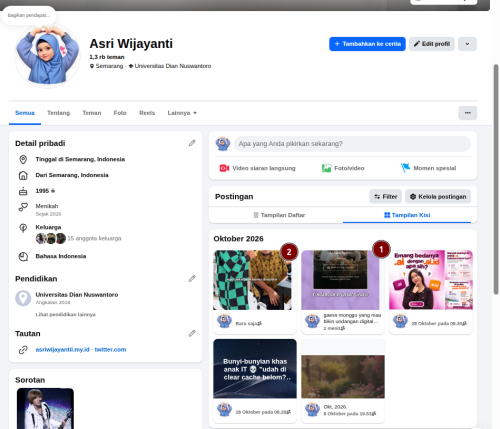Screen dimensions: 500x429
Task: Open asriwijayanti.my.id link
Action: point(63,350)
